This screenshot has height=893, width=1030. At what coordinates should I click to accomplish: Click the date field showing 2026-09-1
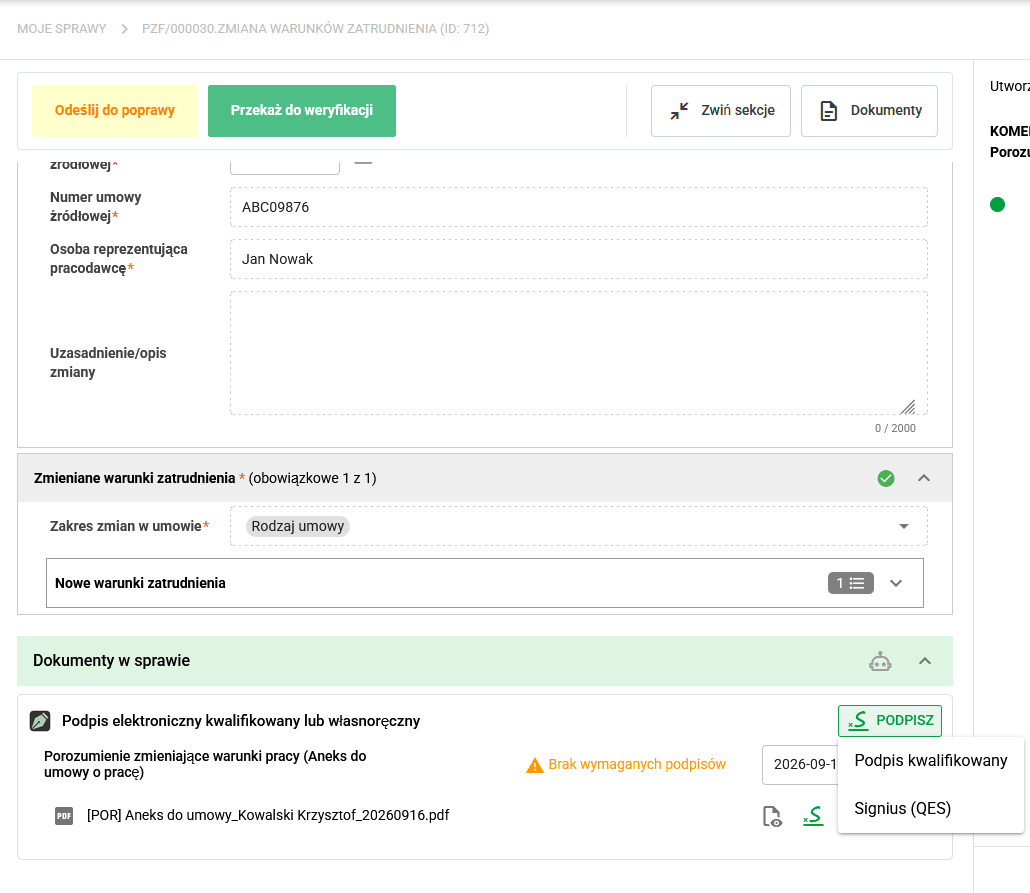point(800,764)
